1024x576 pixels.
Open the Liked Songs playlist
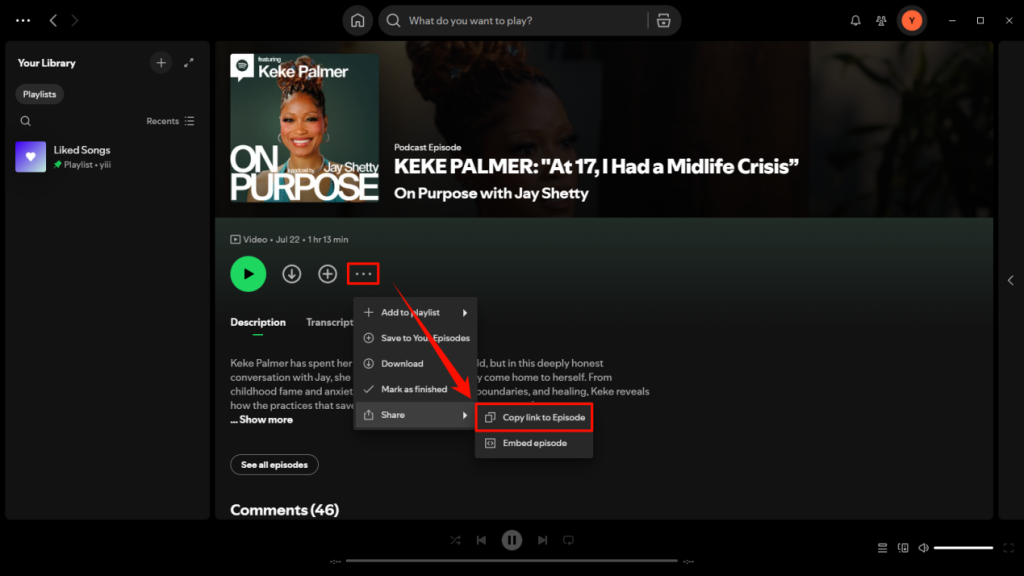(x=107, y=157)
